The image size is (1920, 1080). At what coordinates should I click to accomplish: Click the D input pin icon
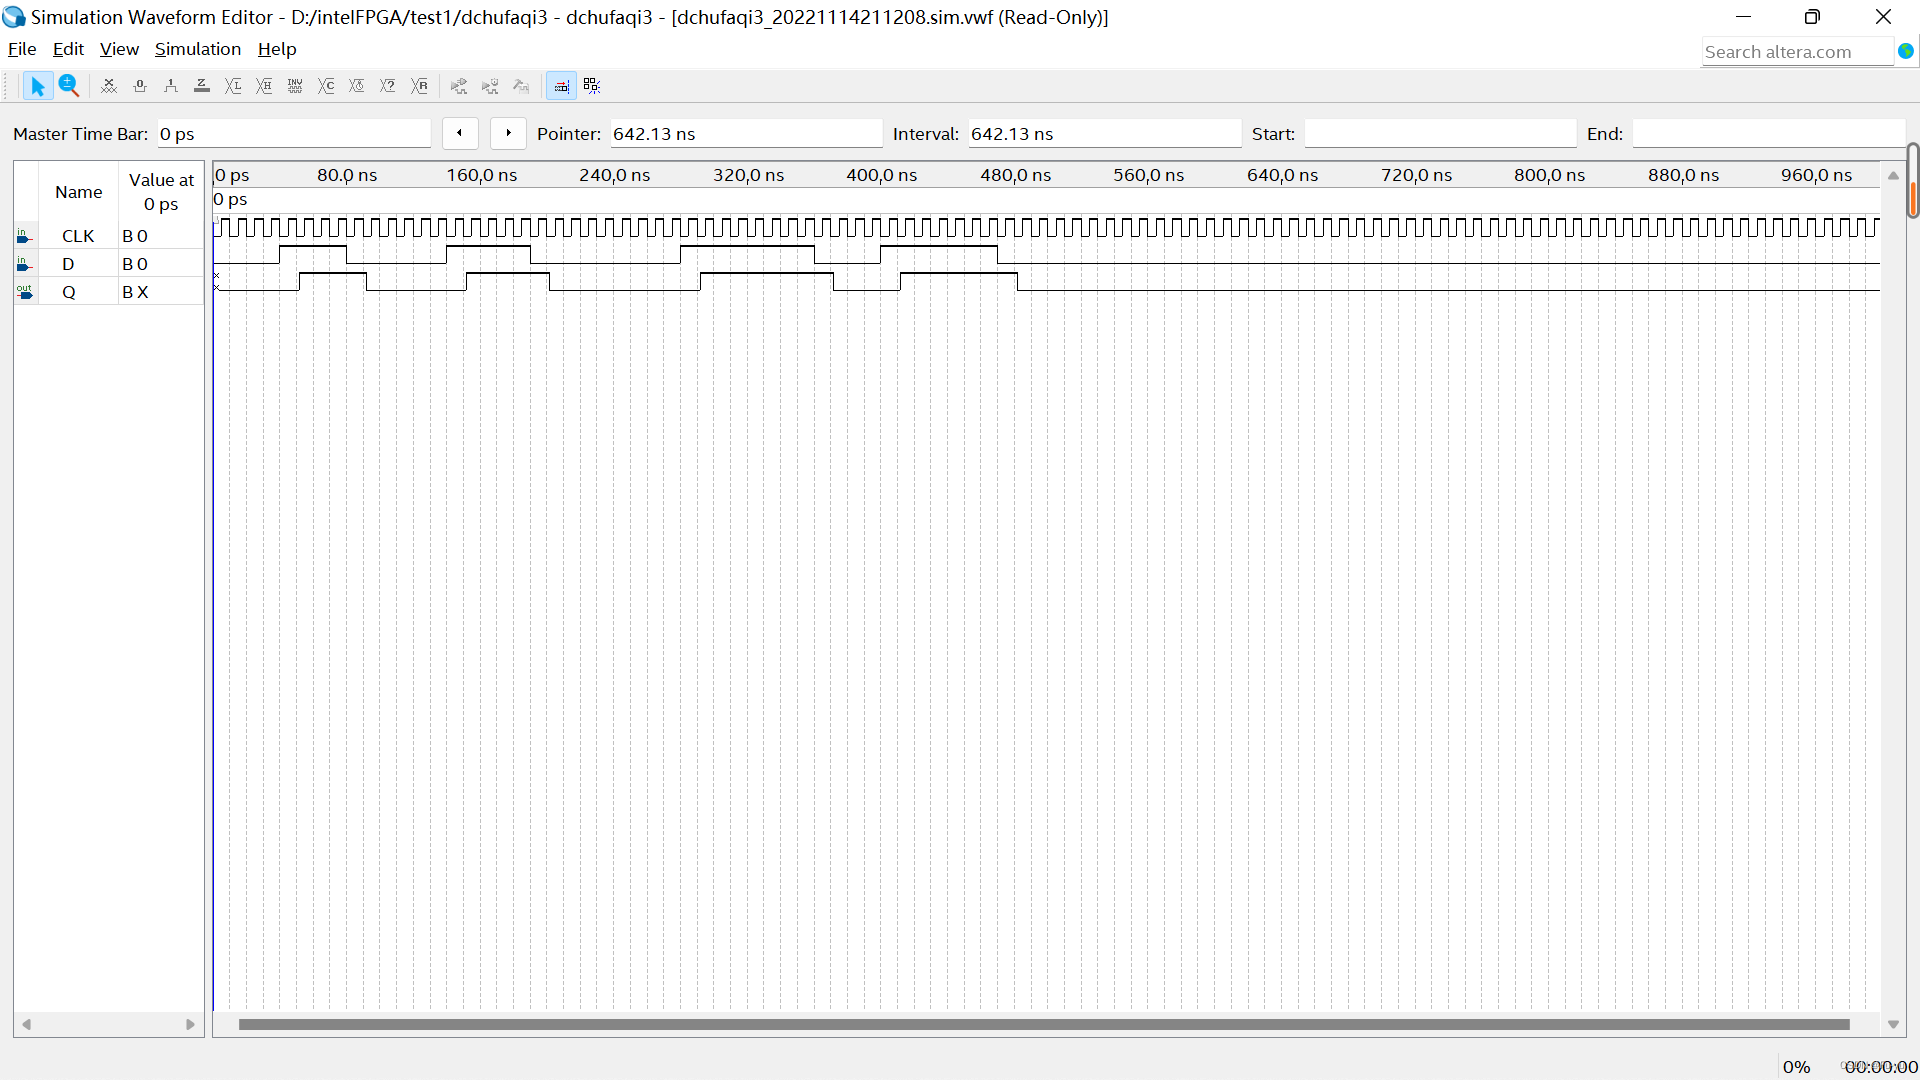(25, 264)
